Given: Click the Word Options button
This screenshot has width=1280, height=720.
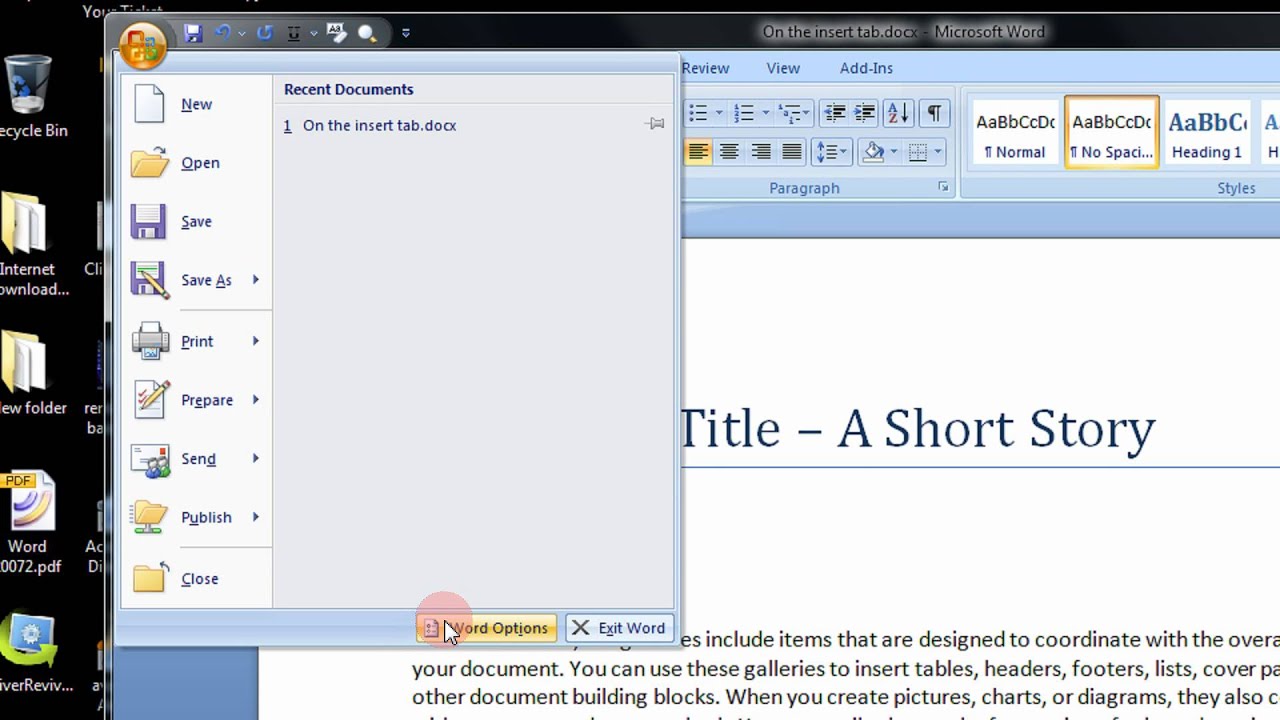Looking at the screenshot, I should (487, 628).
